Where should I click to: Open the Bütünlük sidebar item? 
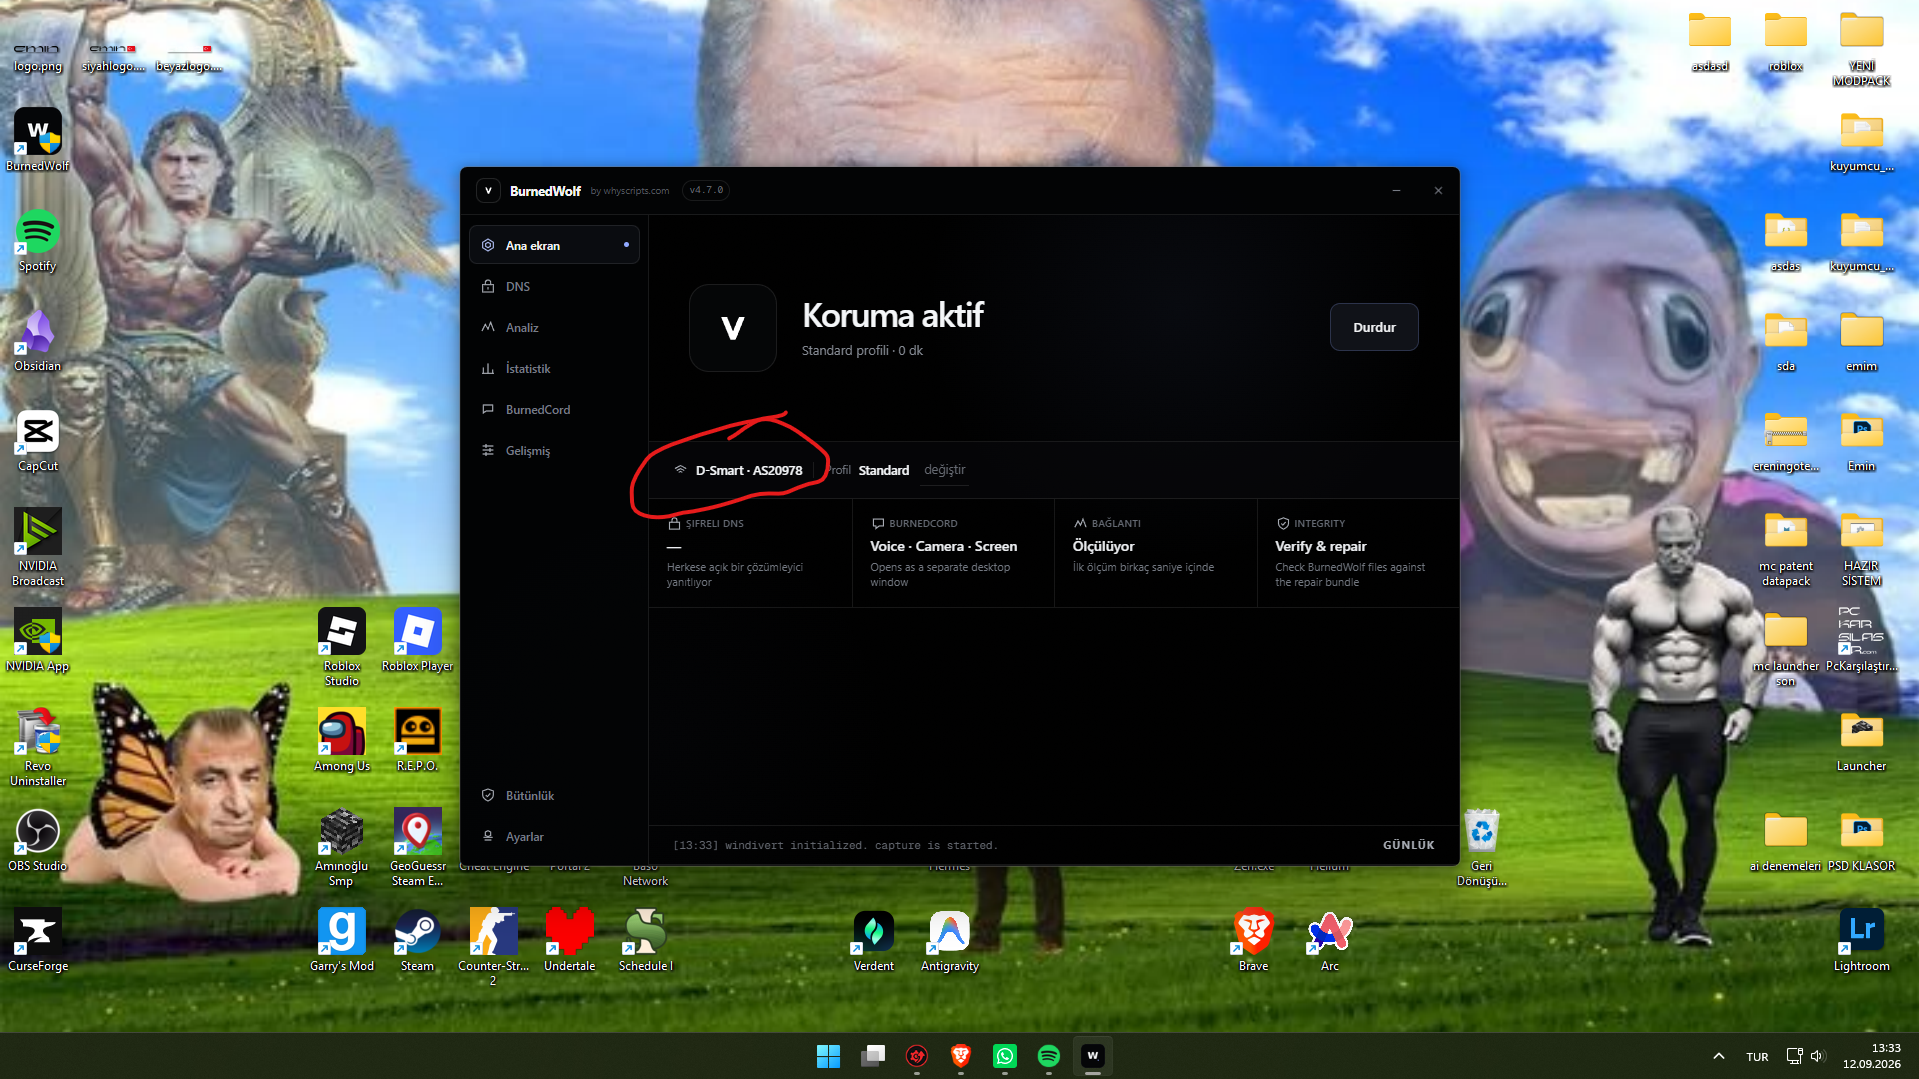(x=554, y=795)
